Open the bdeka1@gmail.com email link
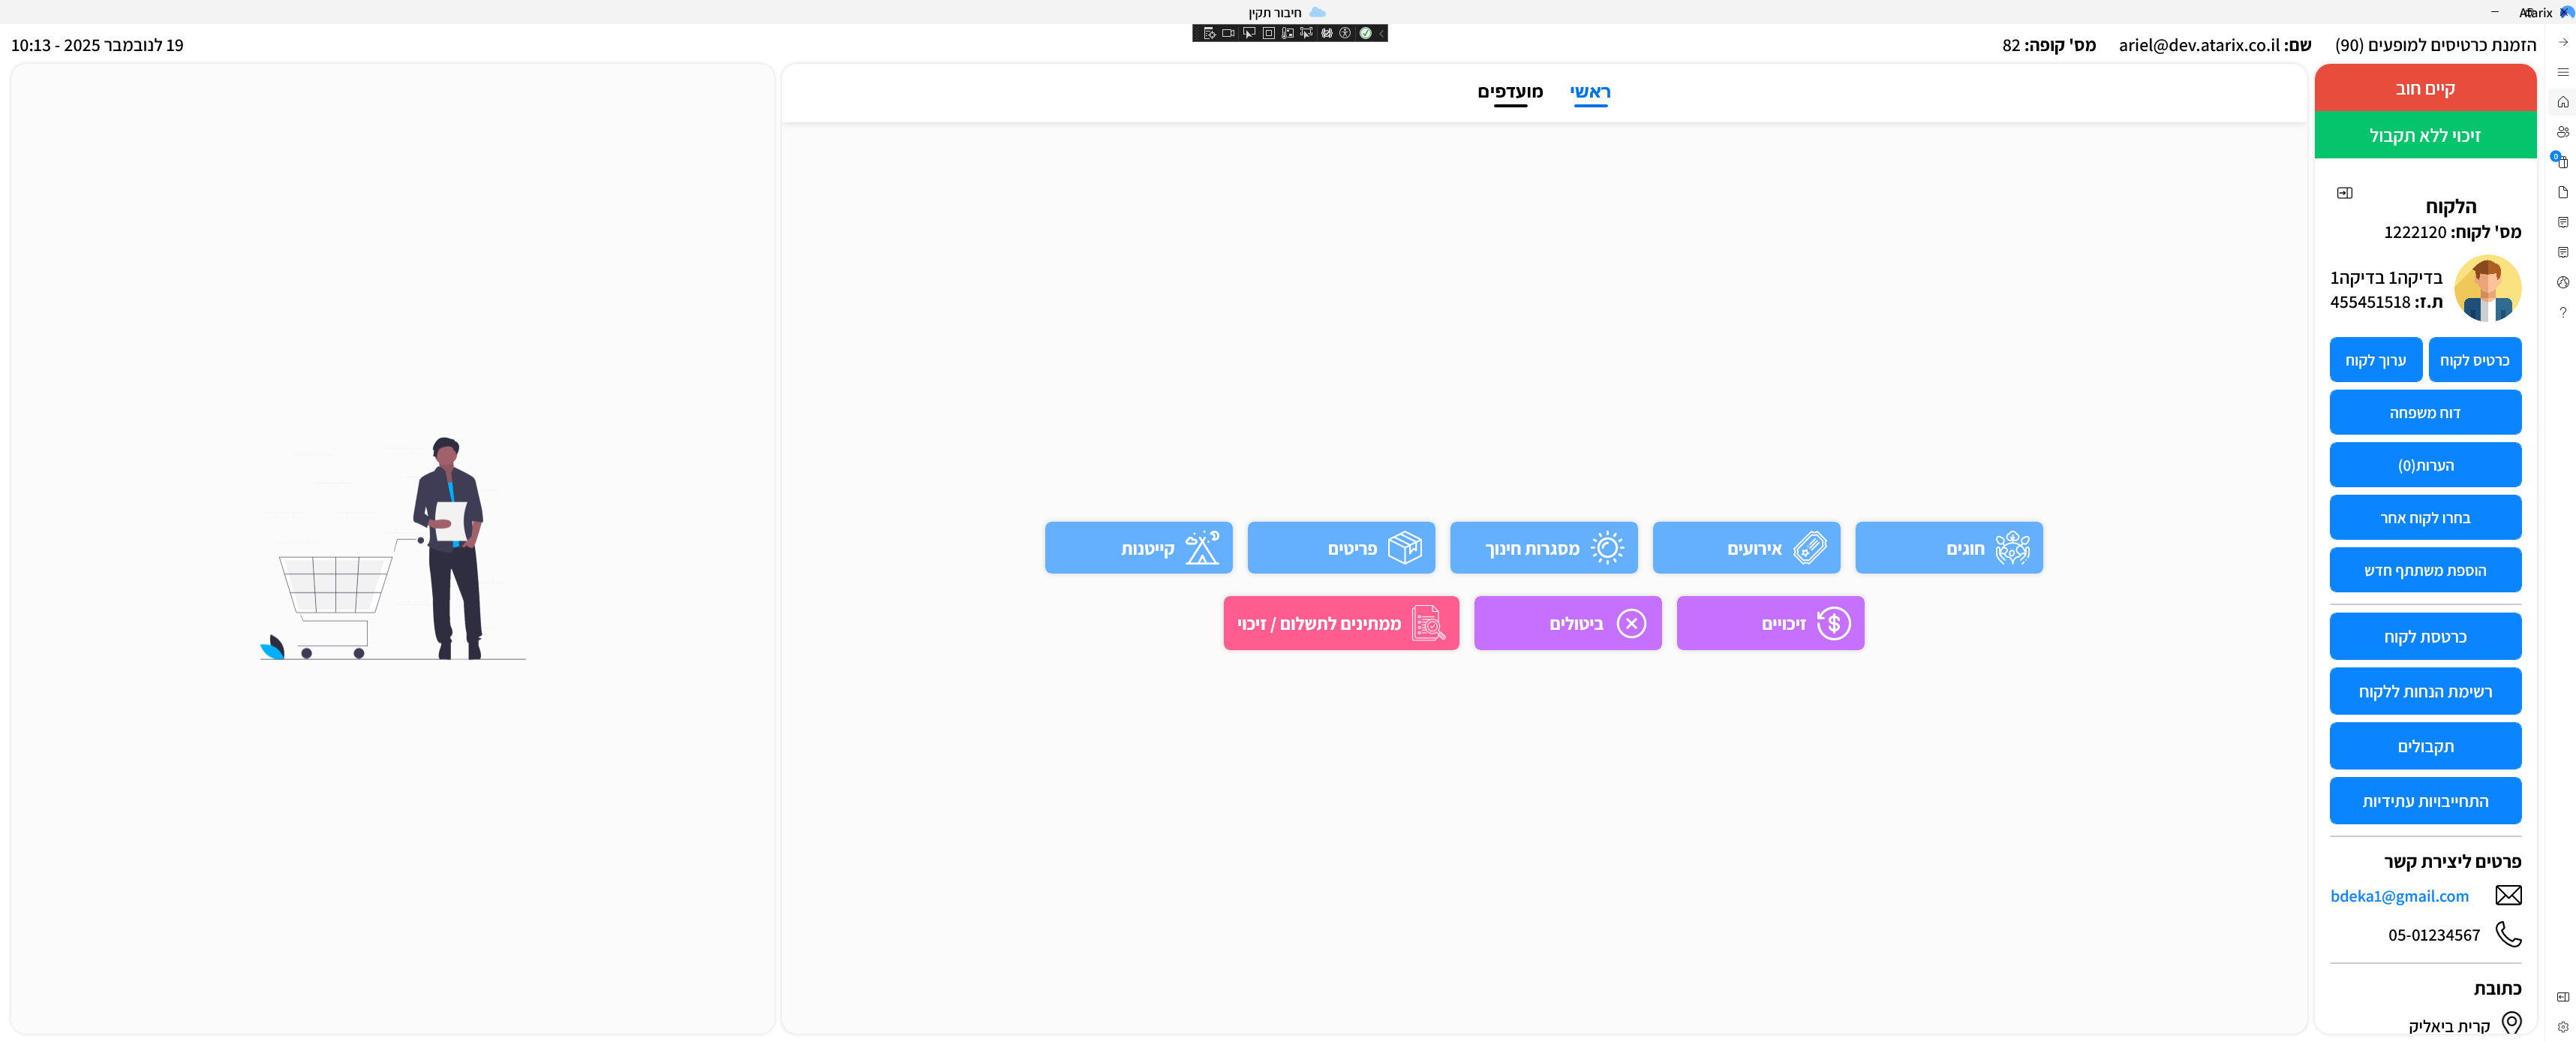Image resolution: width=2576 pixels, height=1042 pixels. click(2399, 896)
